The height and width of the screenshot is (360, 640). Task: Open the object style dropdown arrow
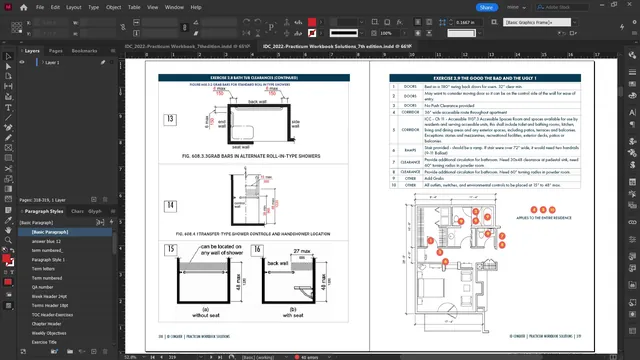[x=575, y=22]
